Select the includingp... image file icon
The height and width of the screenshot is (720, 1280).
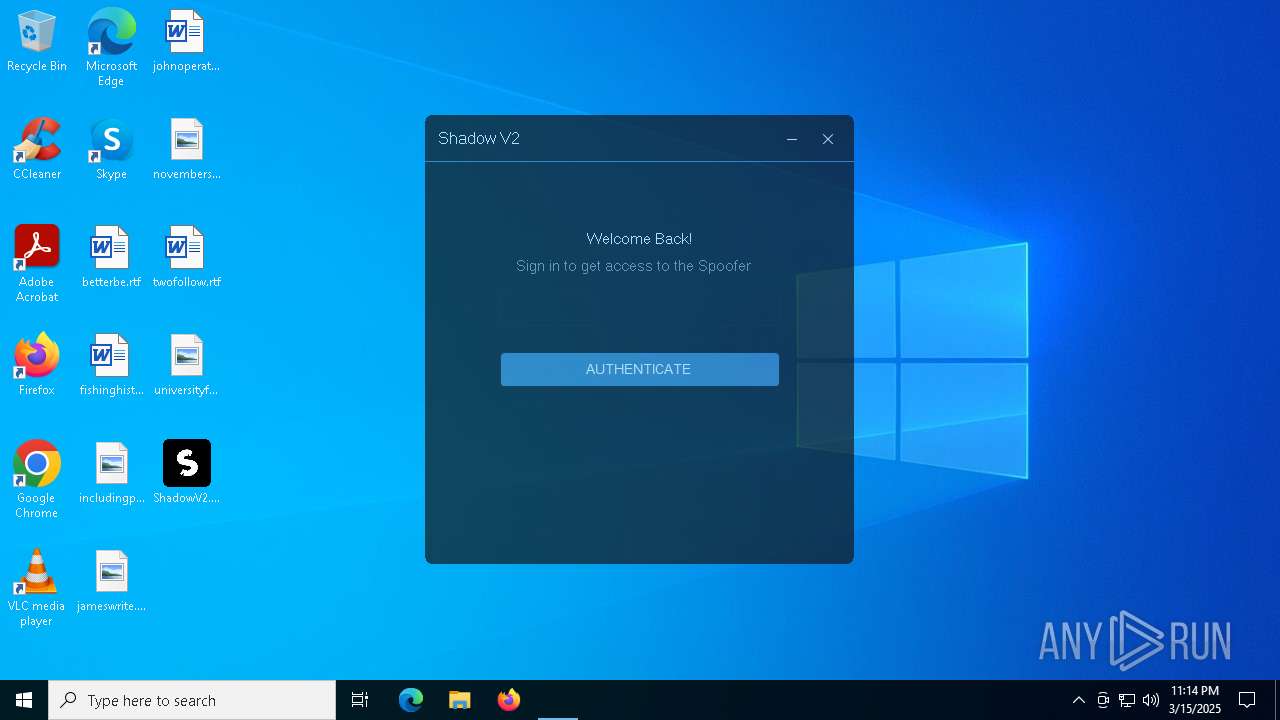111,474
